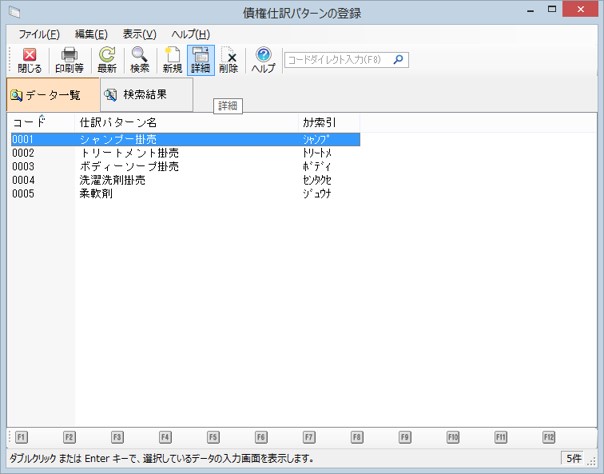Click the F7 function key button

click(309, 437)
